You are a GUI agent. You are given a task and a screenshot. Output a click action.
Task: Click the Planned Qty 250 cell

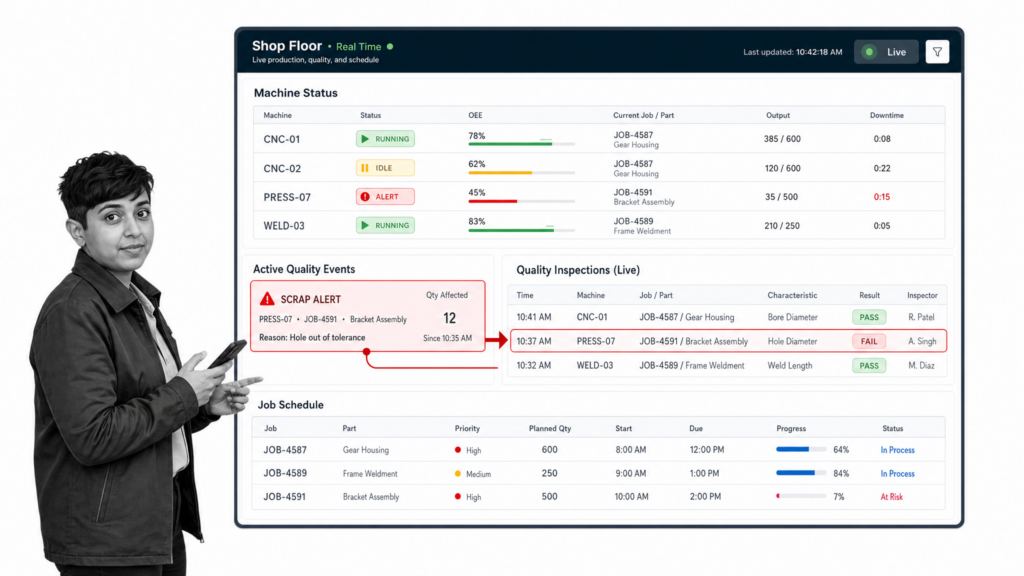549,473
